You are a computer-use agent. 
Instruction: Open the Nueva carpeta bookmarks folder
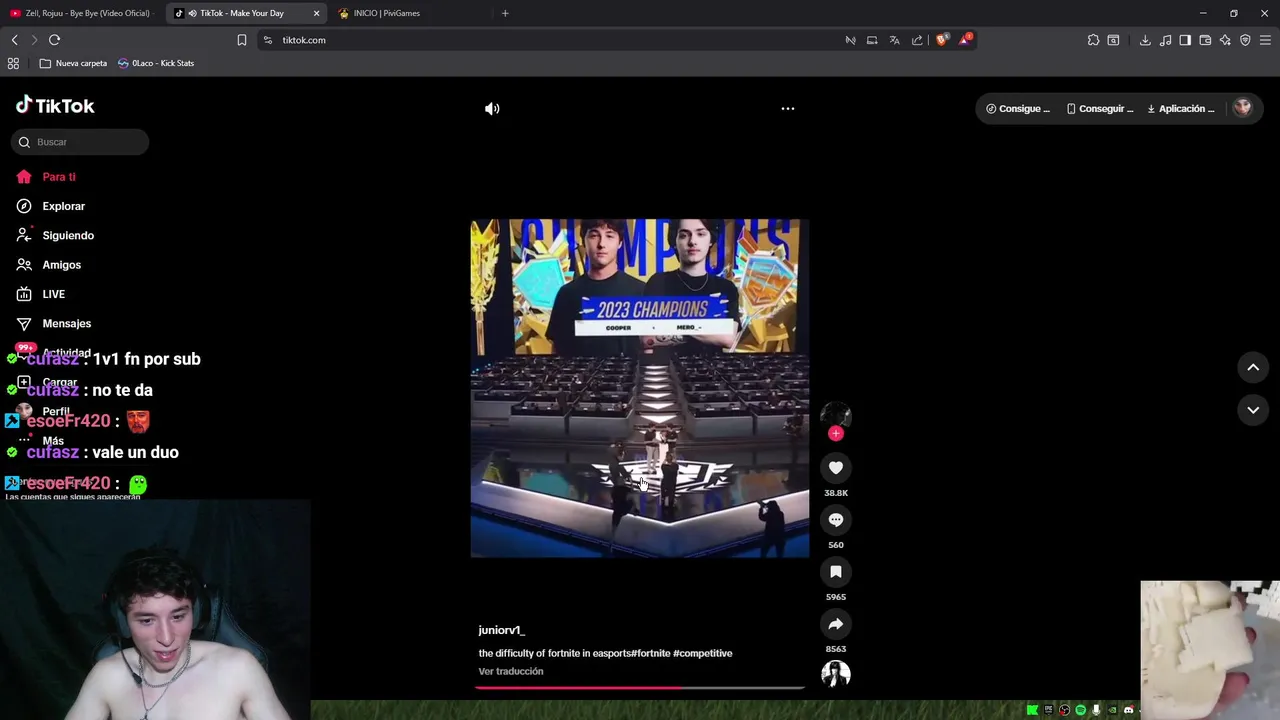pyautogui.click(x=73, y=63)
